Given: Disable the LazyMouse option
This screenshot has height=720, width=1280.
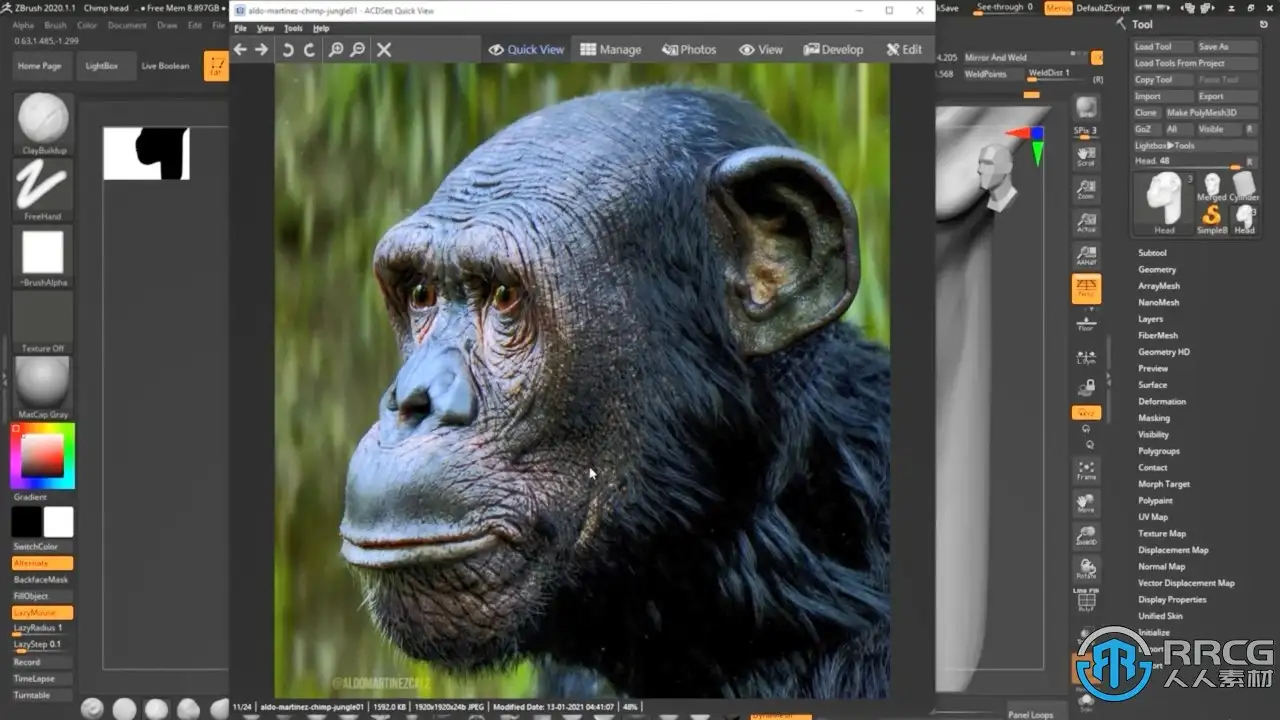Looking at the screenshot, I should point(42,612).
